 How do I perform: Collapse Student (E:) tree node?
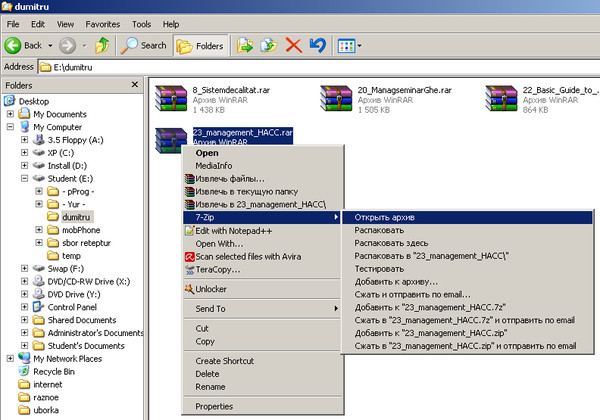[24, 178]
